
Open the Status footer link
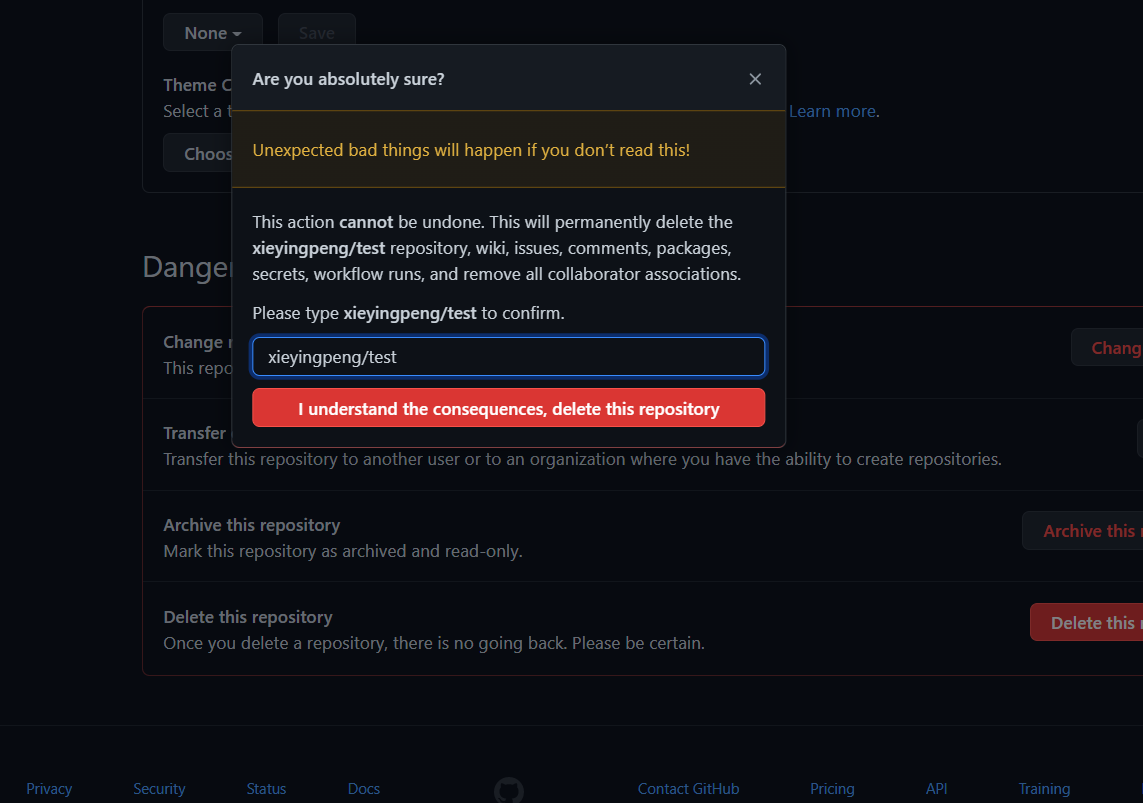tap(266, 788)
